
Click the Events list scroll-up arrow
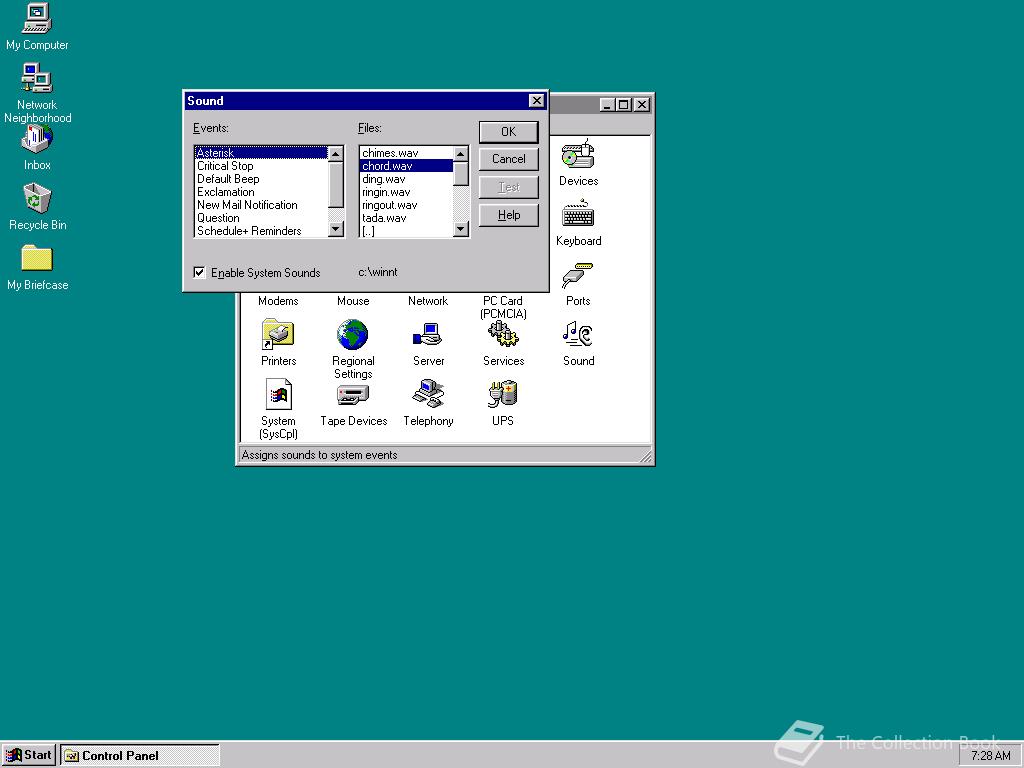coord(336,154)
